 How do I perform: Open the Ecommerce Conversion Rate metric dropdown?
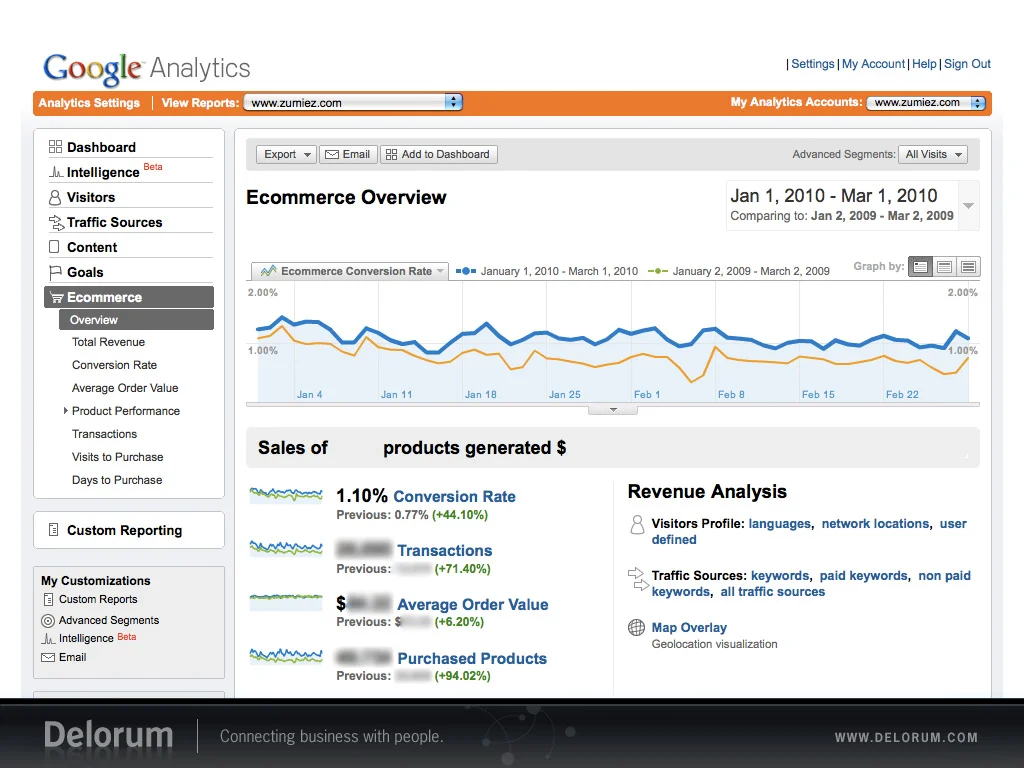(350, 271)
